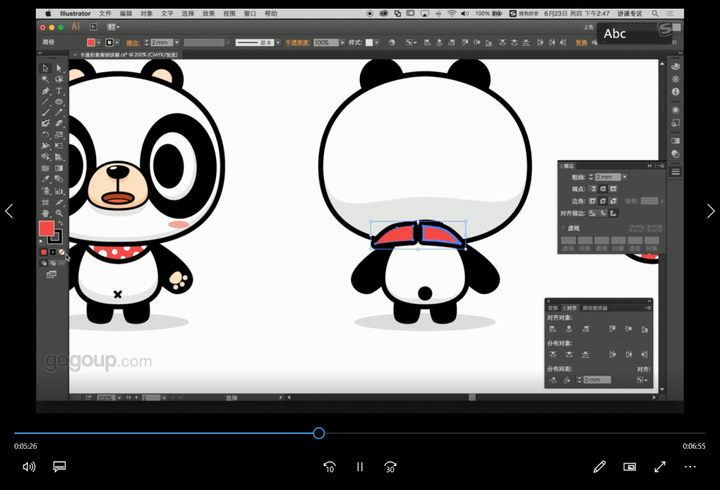
Task: Set stroke cap to butt cap
Action: pyautogui.click(x=593, y=189)
